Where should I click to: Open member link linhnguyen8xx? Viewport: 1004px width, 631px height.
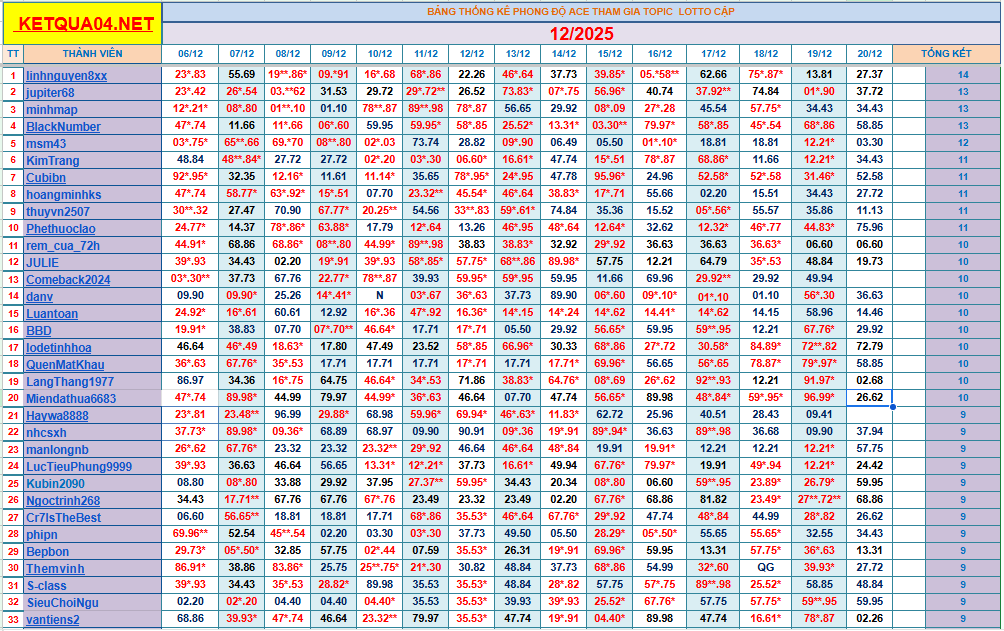coord(66,76)
